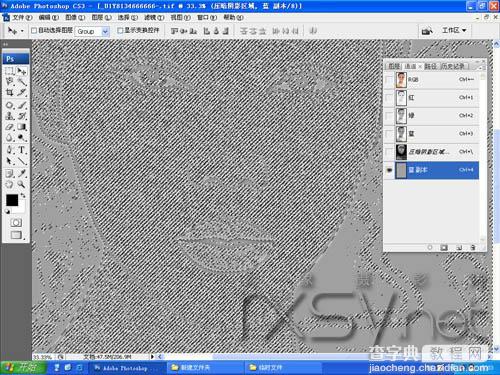The height and width of the screenshot is (375, 500).
Task: Delete current channel trash icon
Action: pos(473,247)
